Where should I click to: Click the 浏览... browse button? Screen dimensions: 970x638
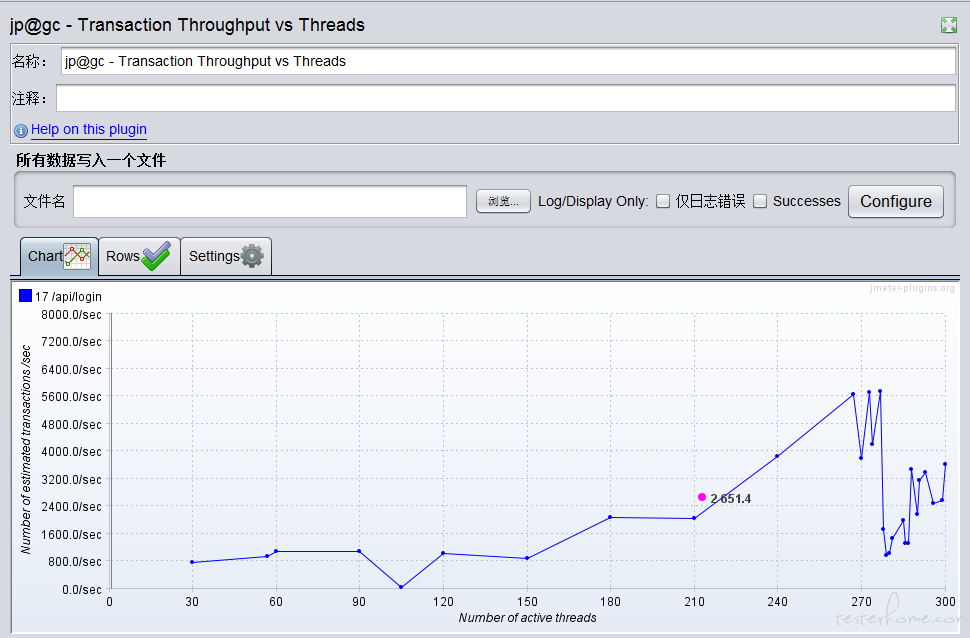tap(503, 201)
